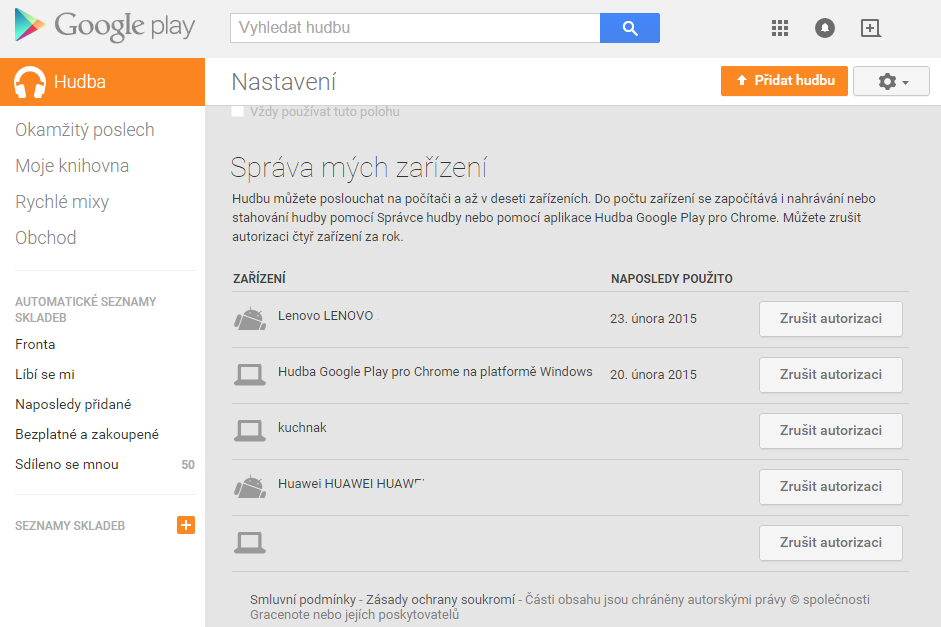Open the Google apps grid icon
The height and width of the screenshot is (627, 941).
coord(780,27)
